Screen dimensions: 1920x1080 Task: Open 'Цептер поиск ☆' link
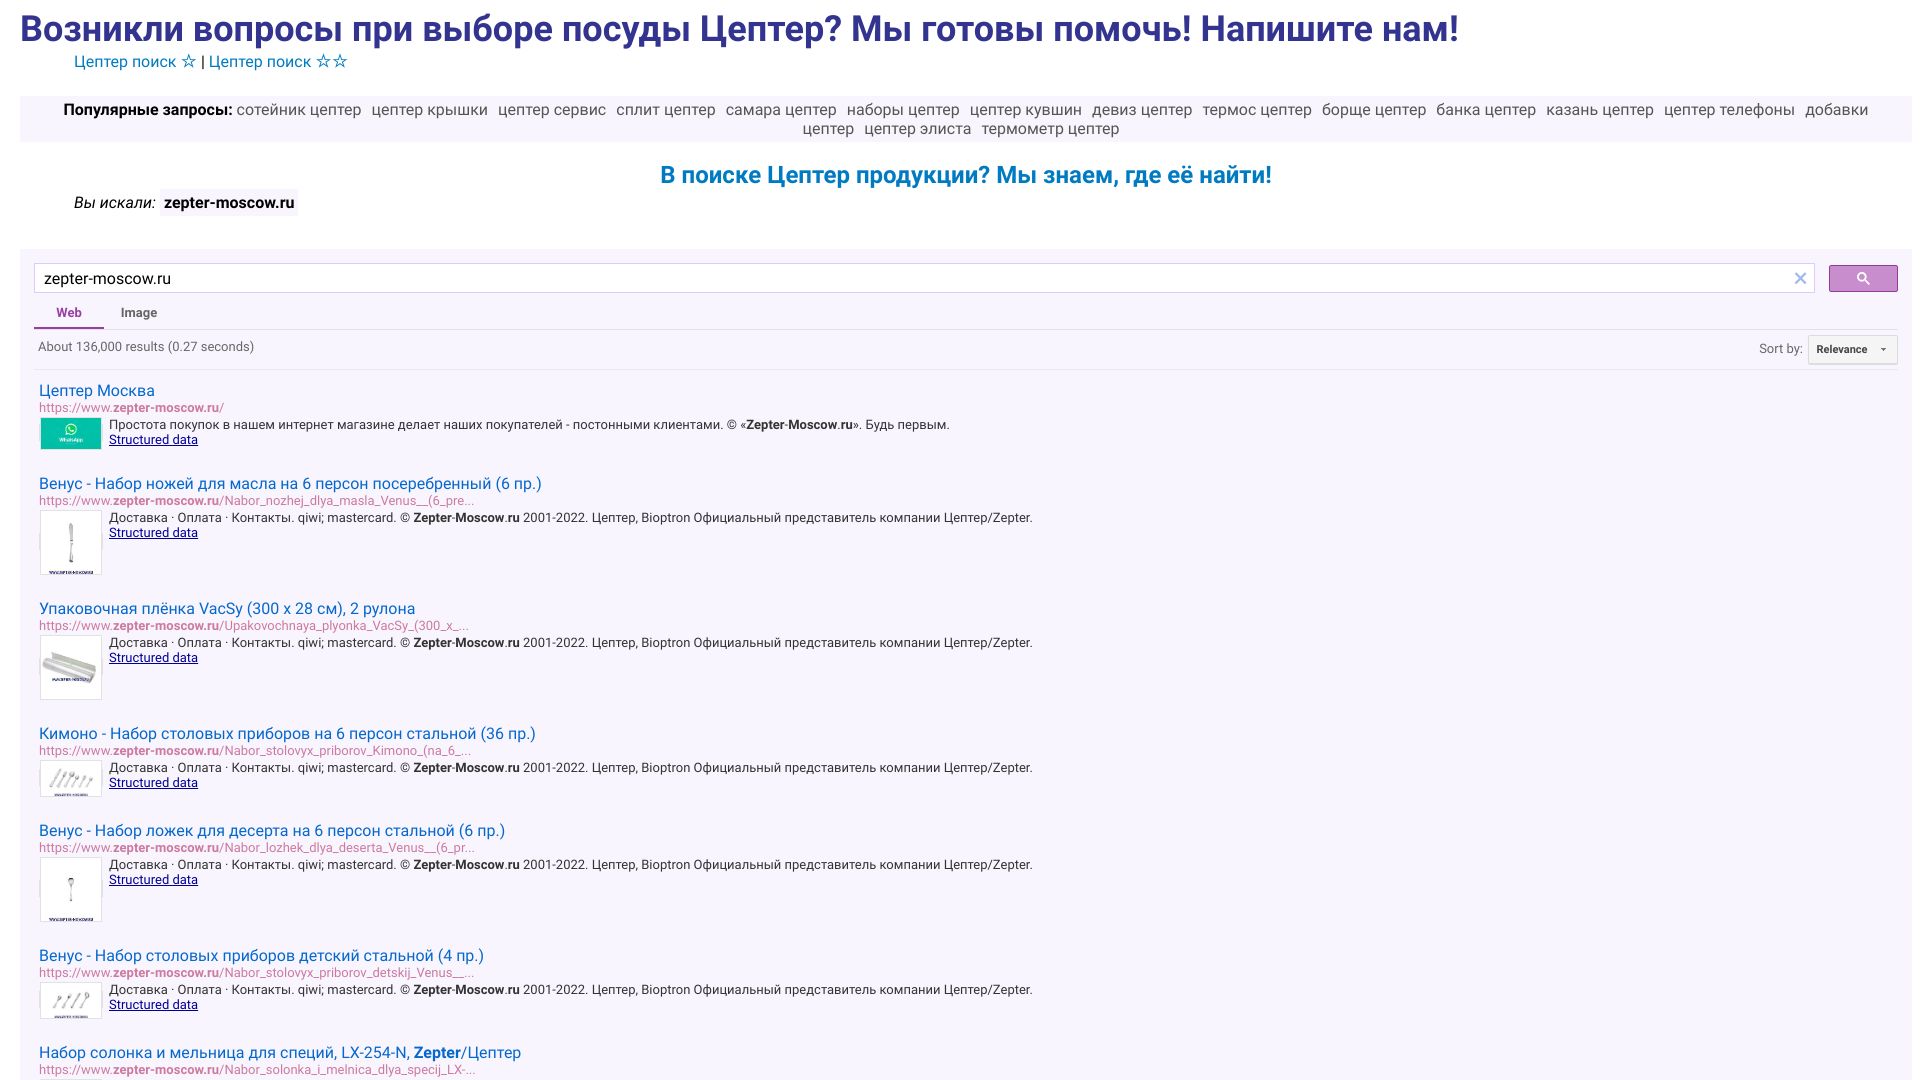point(135,62)
